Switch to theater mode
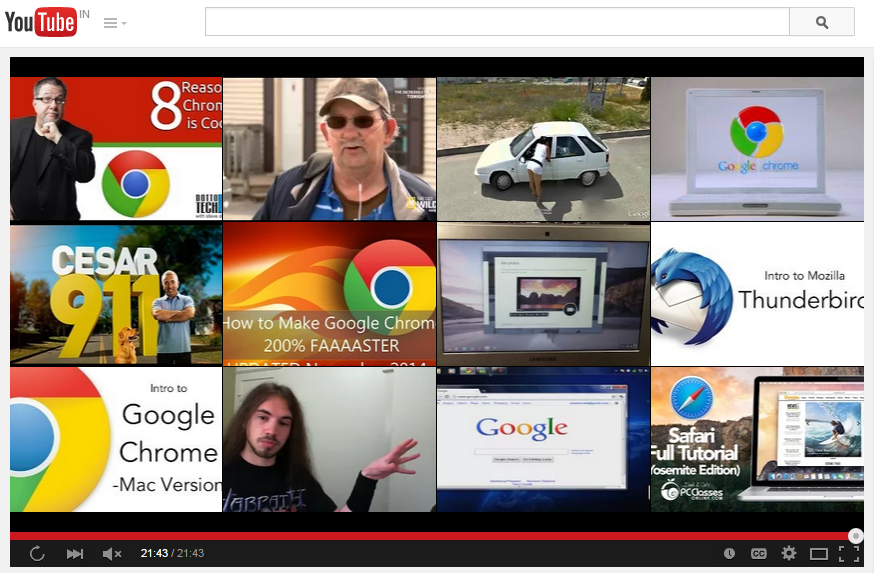The width and height of the screenshot is (874, 573). (x=818, y=553)
